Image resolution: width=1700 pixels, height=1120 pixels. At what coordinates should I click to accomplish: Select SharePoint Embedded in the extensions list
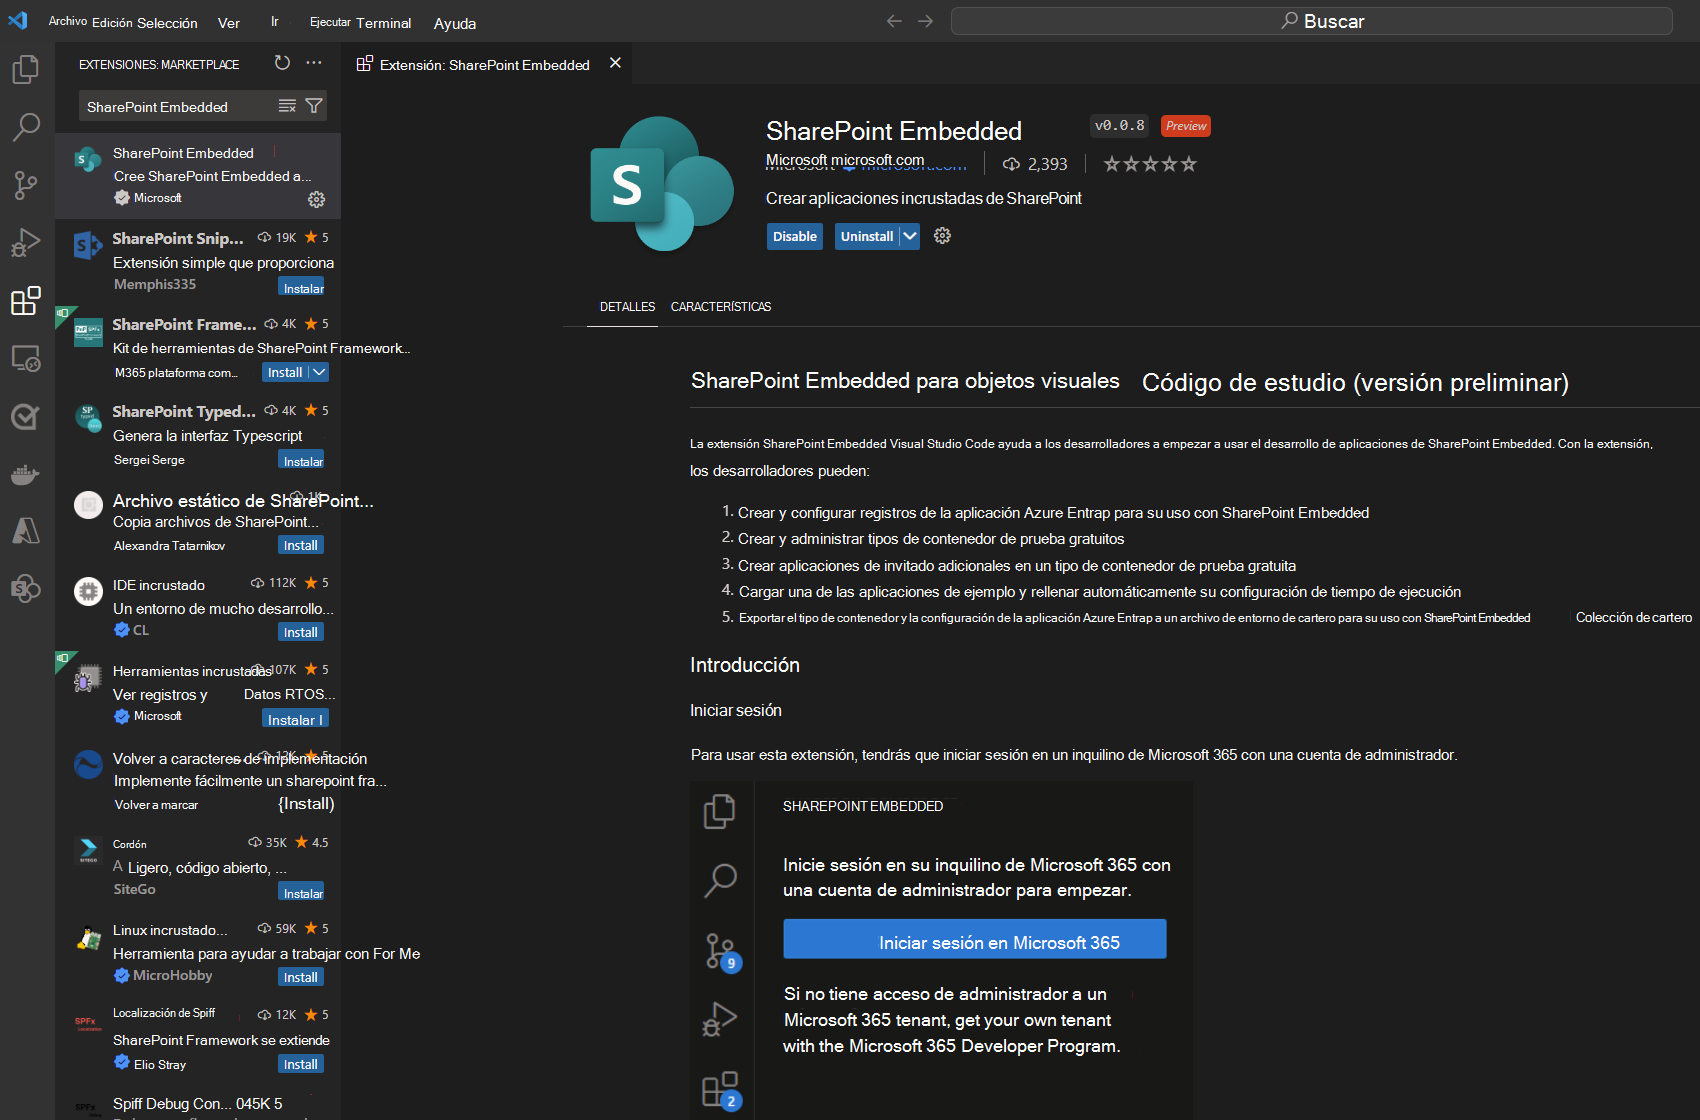point(198,176)
